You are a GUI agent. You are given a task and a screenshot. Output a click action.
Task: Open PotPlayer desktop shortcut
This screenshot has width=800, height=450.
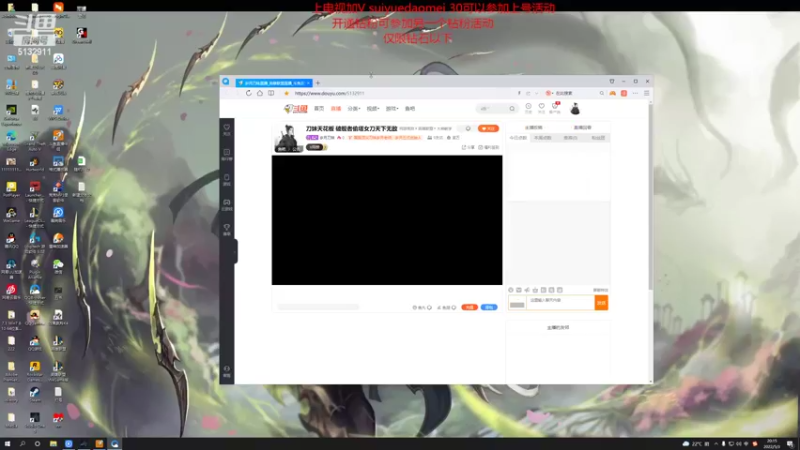click(x=11, y=189)
